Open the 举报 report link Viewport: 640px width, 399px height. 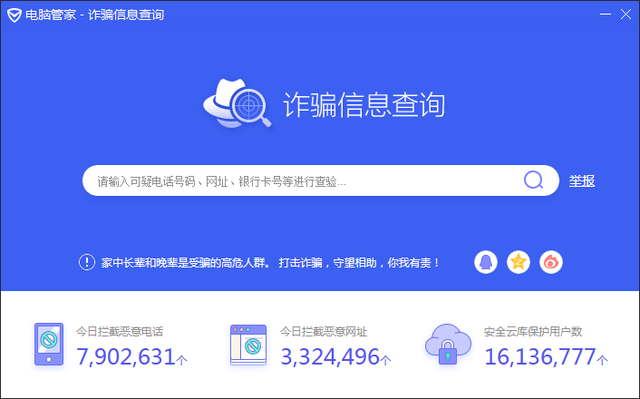click(x=582, y=181)
